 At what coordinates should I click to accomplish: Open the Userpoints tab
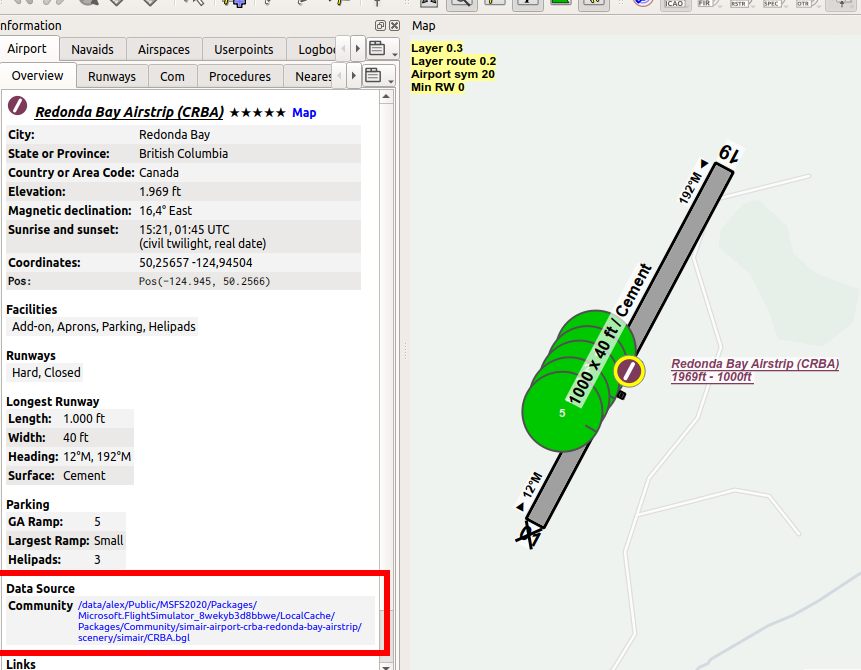243,49
